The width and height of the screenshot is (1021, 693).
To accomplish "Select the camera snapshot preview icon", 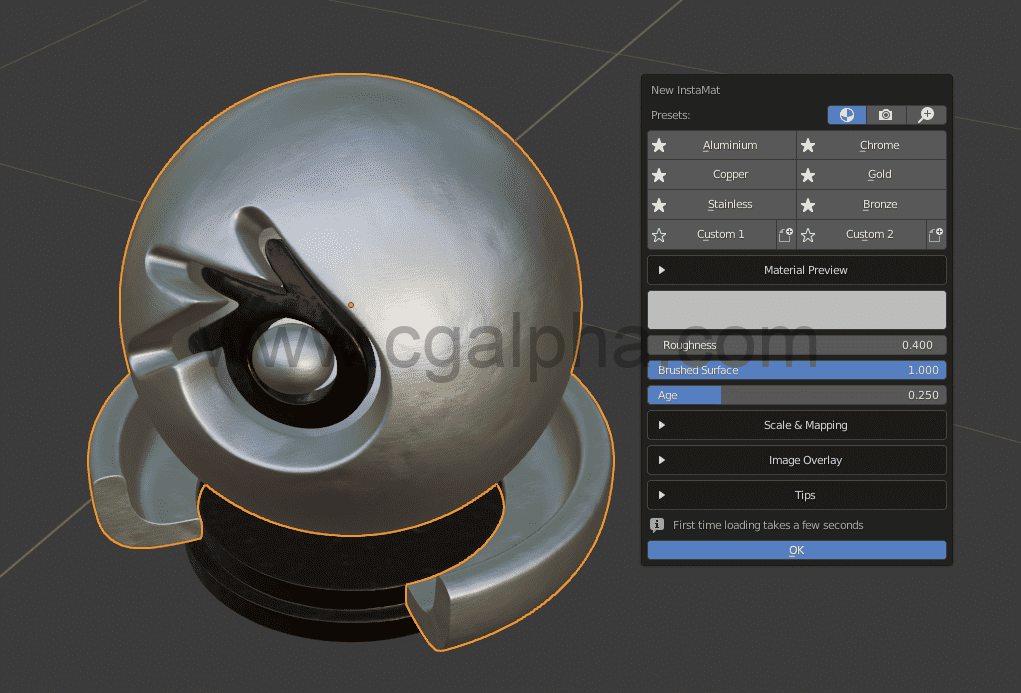I will point(885,114).
